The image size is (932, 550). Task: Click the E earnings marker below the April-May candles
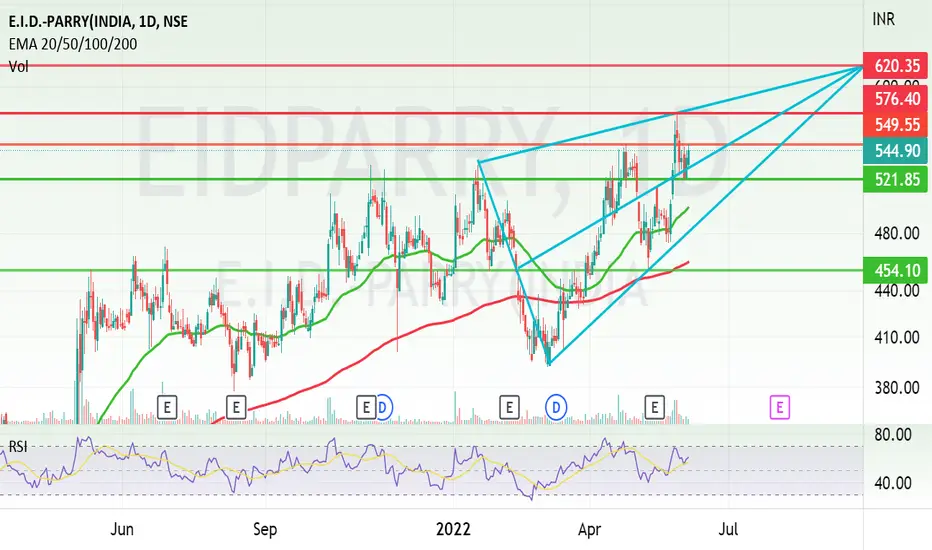(x=654, y=407)
